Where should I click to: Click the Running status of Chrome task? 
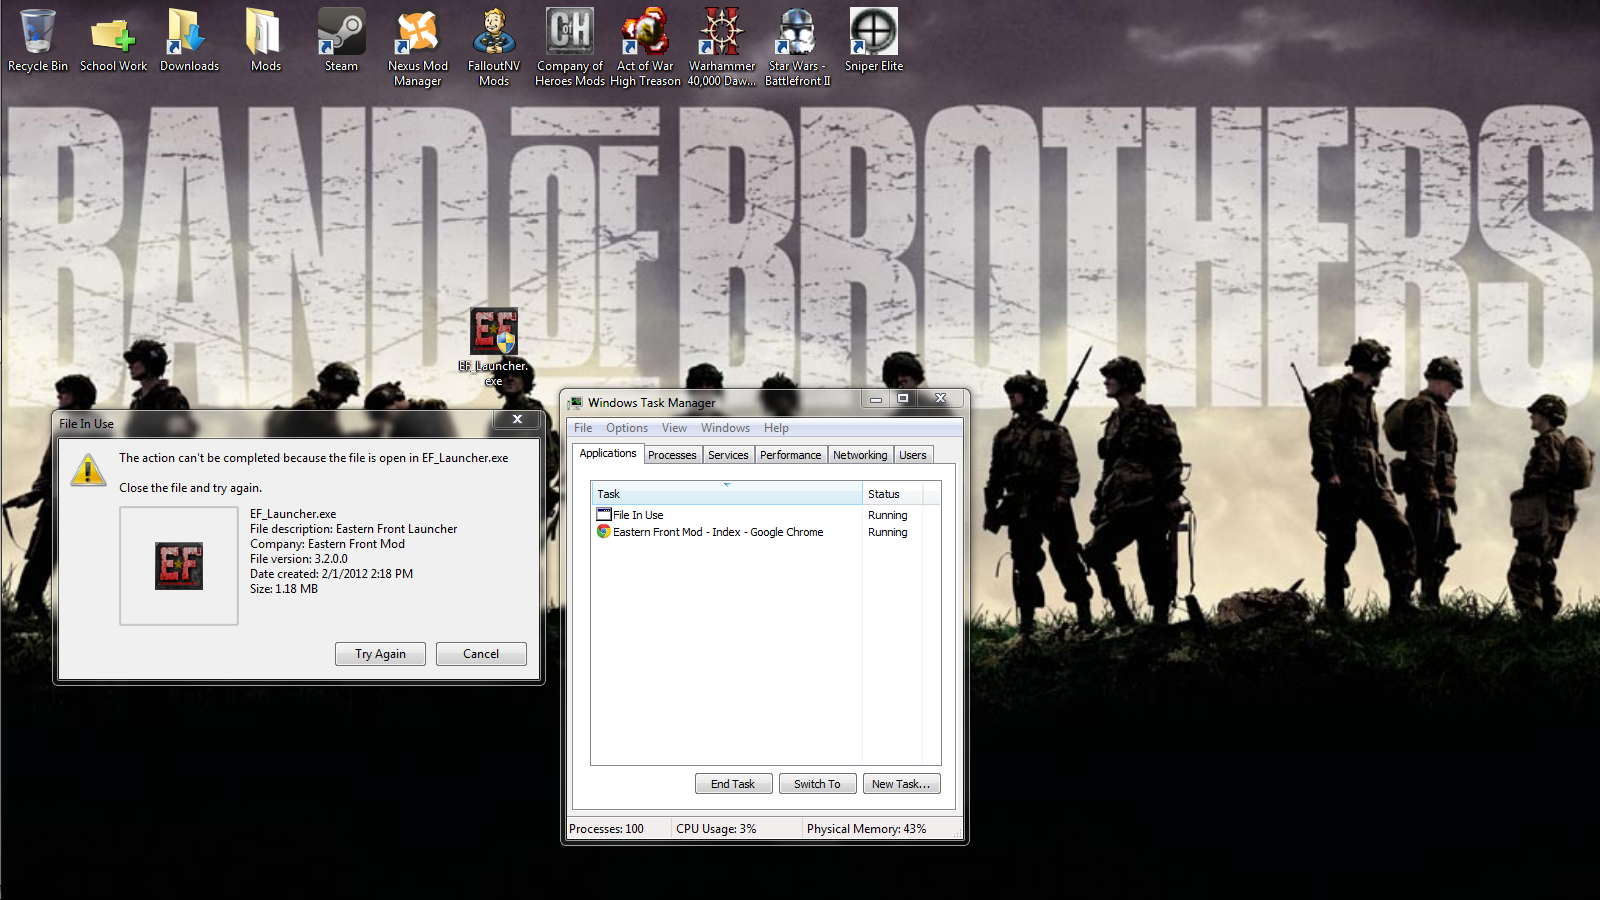pos(888,532)
